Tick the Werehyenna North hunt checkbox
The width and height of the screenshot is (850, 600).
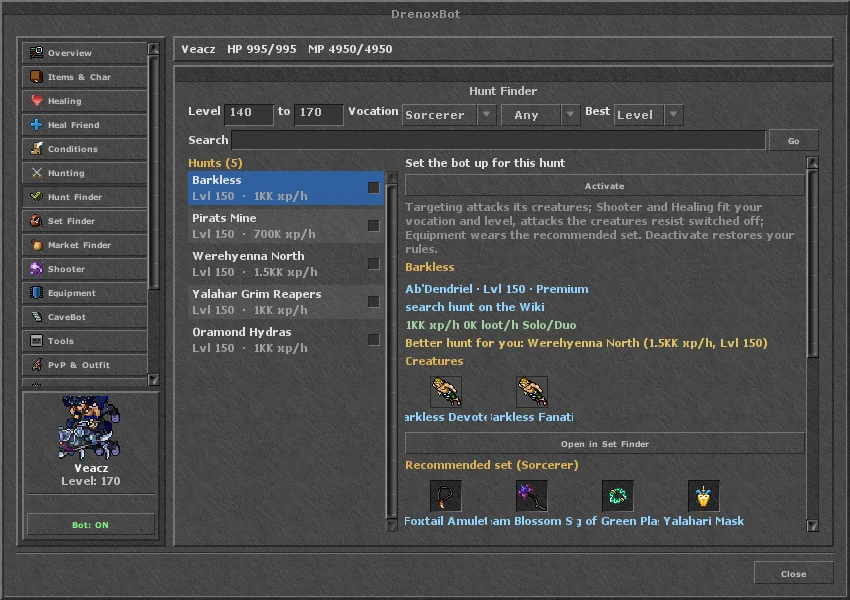pos(374,263)
